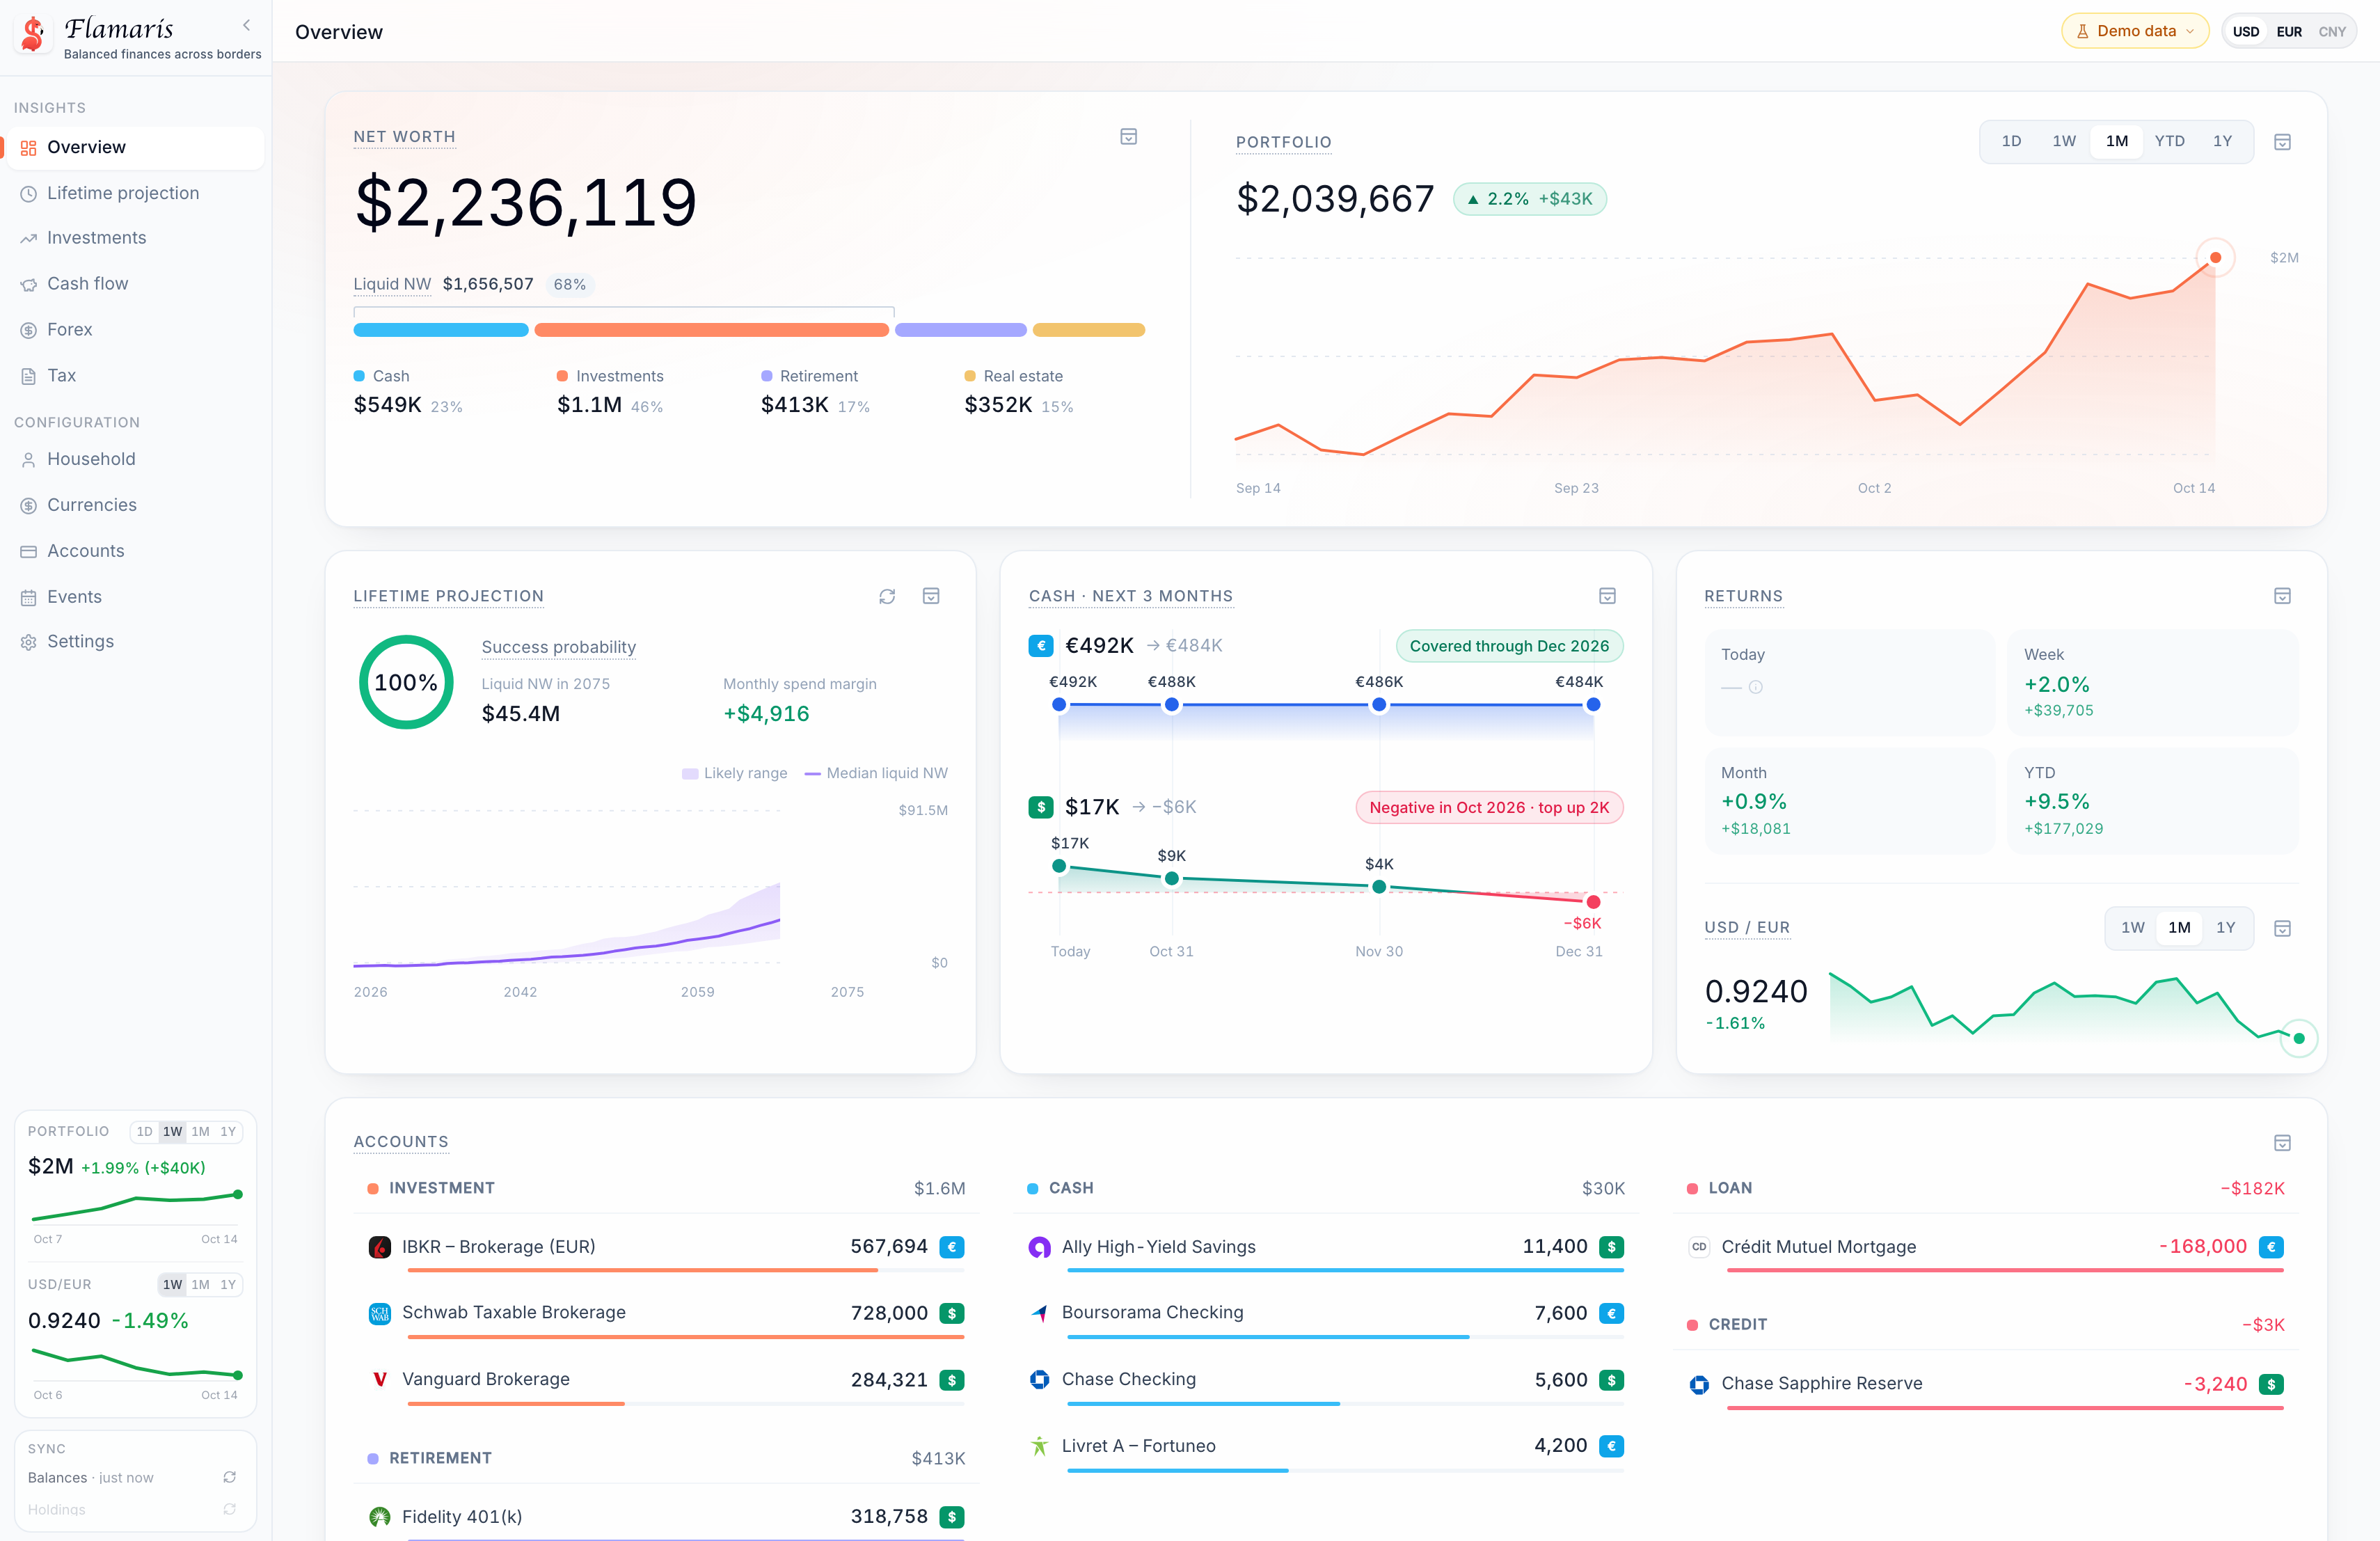Click the IBKR Brokerage account icon
2380x1541 pixels.
click(x=379, y=1247)
